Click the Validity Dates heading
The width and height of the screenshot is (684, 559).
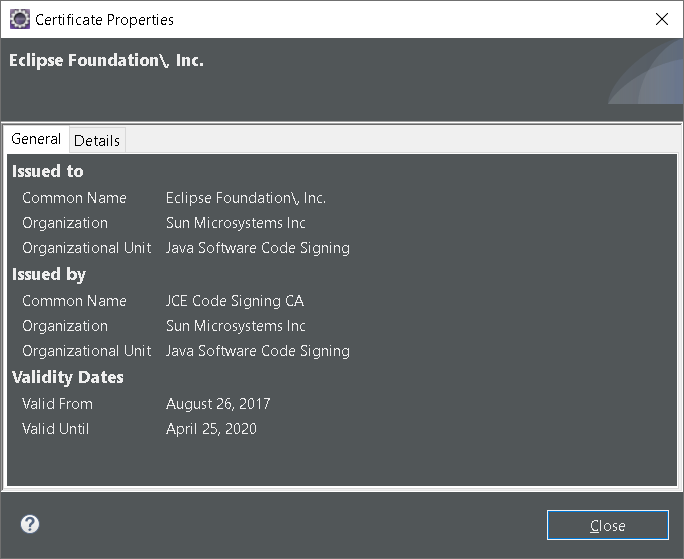[x=68, y=377]
